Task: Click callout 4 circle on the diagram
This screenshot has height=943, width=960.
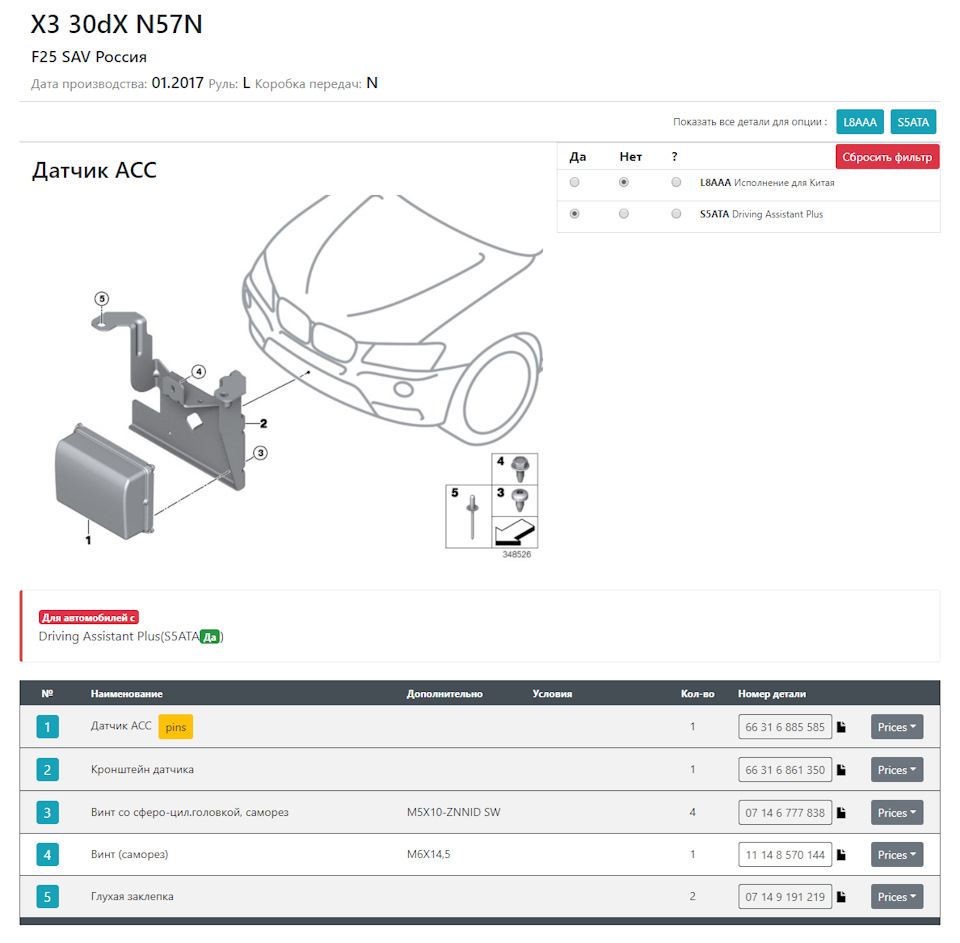Action: (198, 371)
